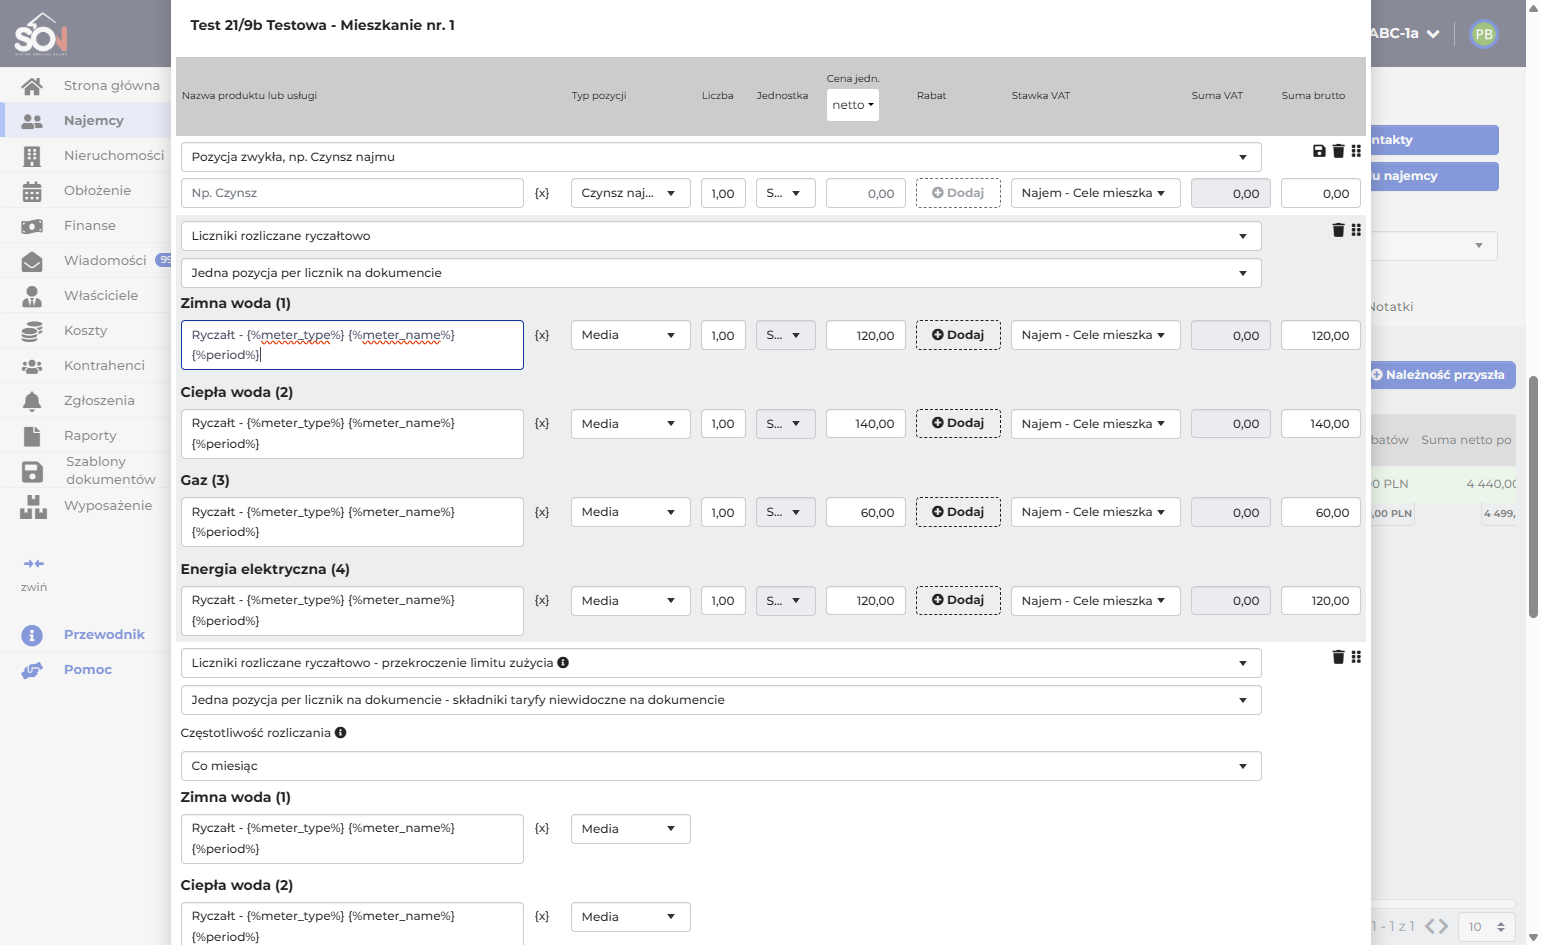This screenshot has height=945, width=1541.
Task: Click the save icon for the first position
Action: [x=1319, y=151]
